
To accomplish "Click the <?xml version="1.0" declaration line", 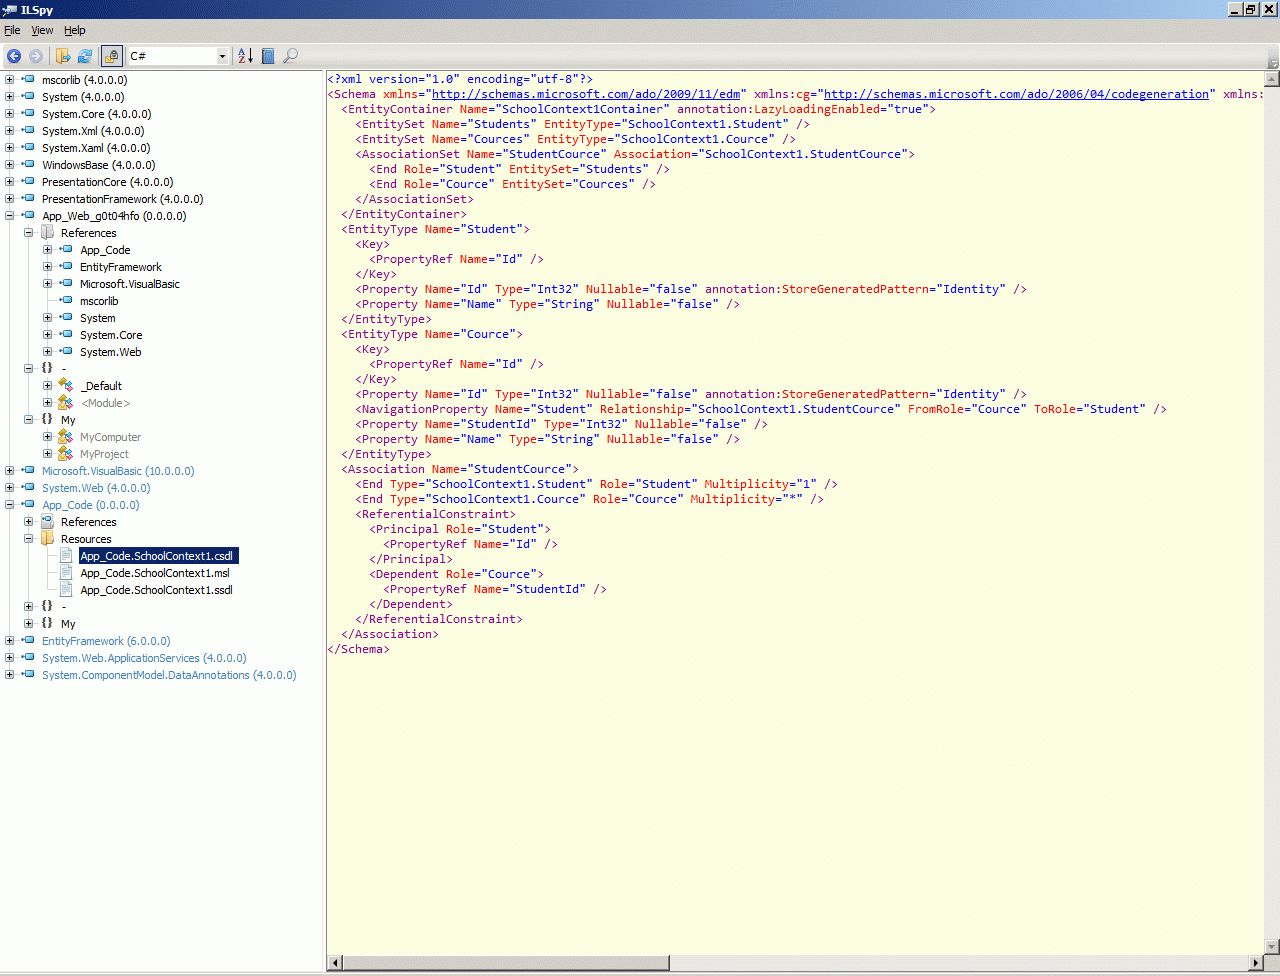I will click(x=461, y=79).
